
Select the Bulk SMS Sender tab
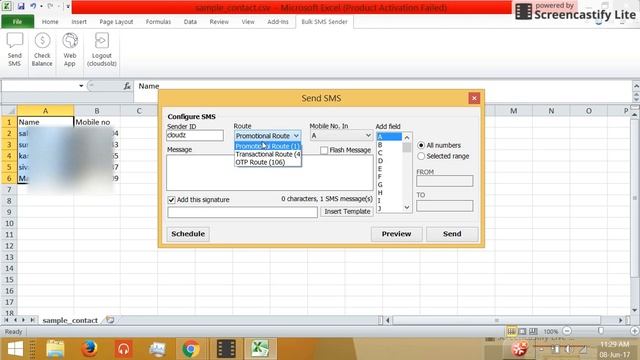[x=324, y=22]
